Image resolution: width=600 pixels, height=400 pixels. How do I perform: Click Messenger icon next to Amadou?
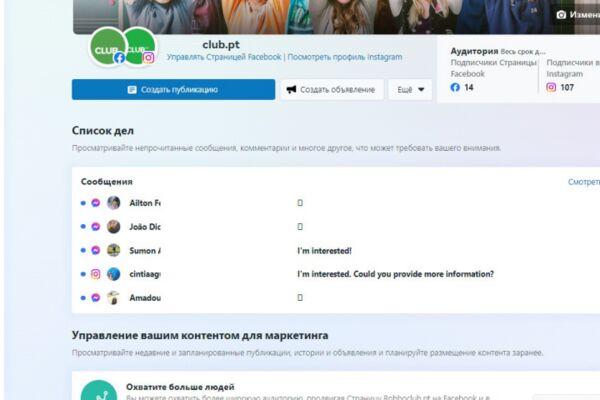(96, 298)
